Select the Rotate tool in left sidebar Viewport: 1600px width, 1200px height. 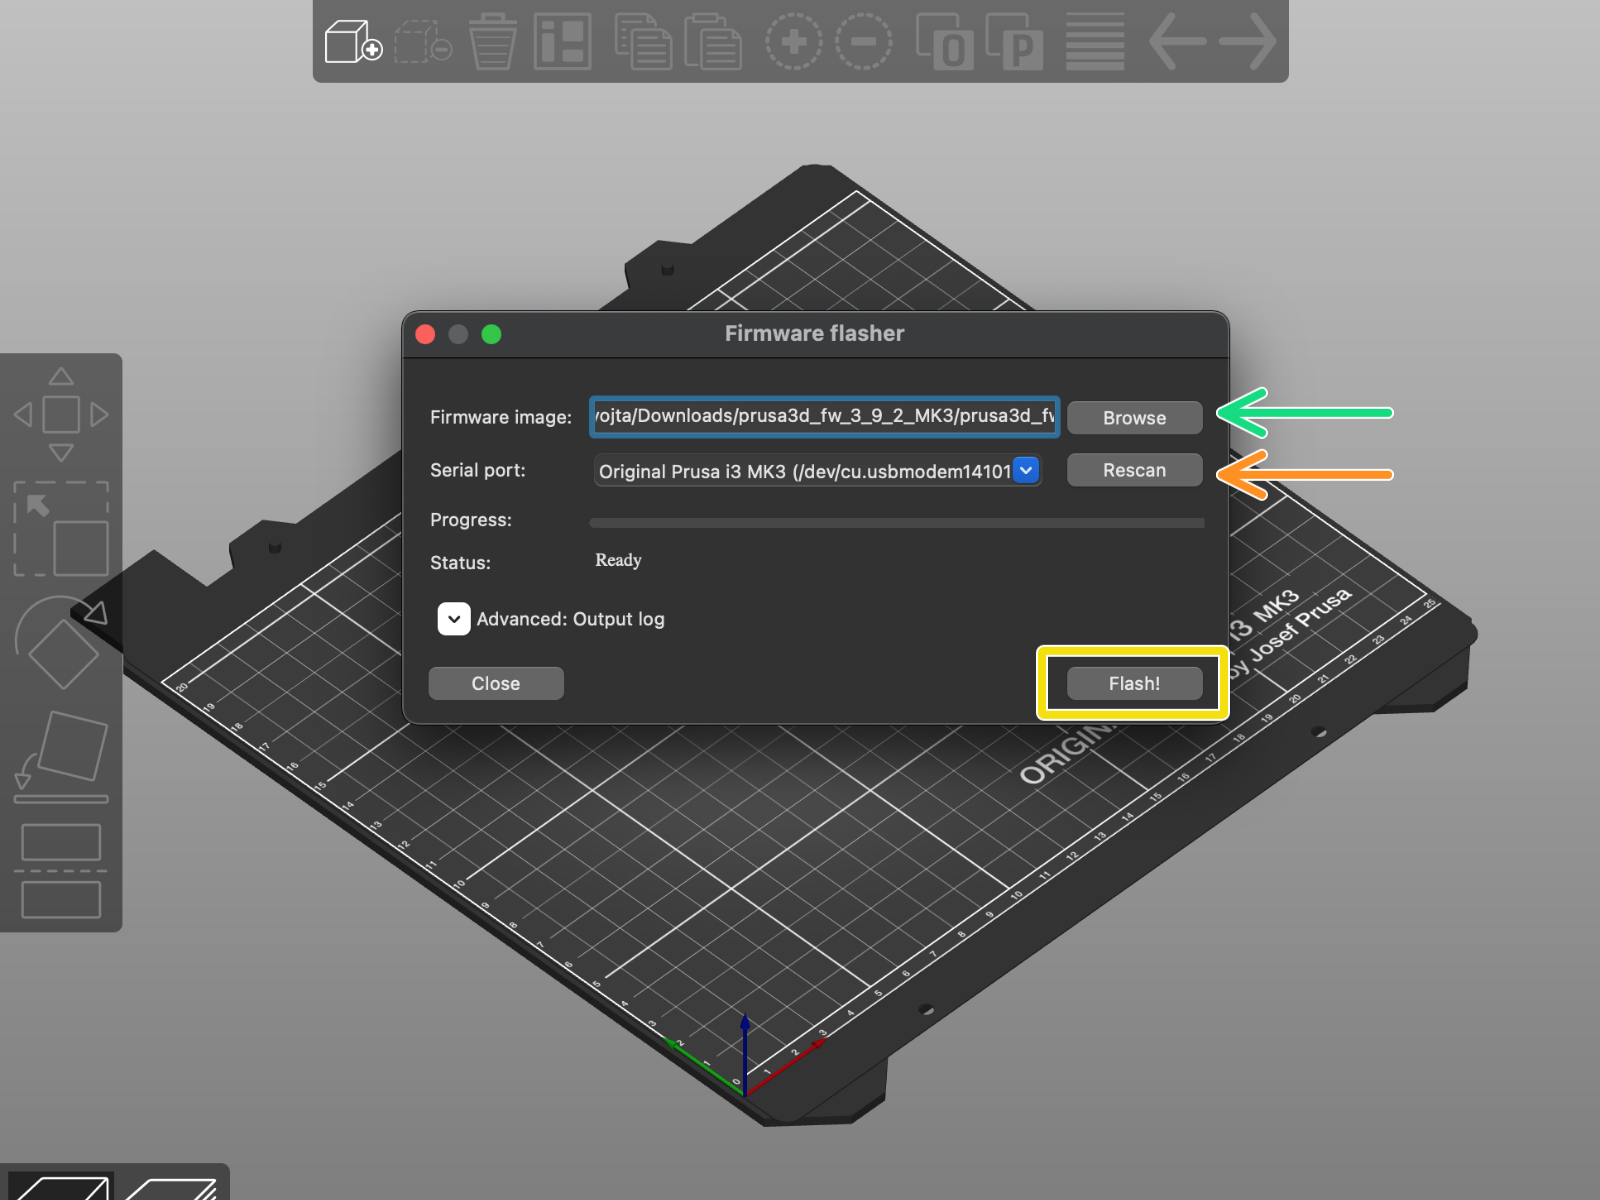coord(61,643)
